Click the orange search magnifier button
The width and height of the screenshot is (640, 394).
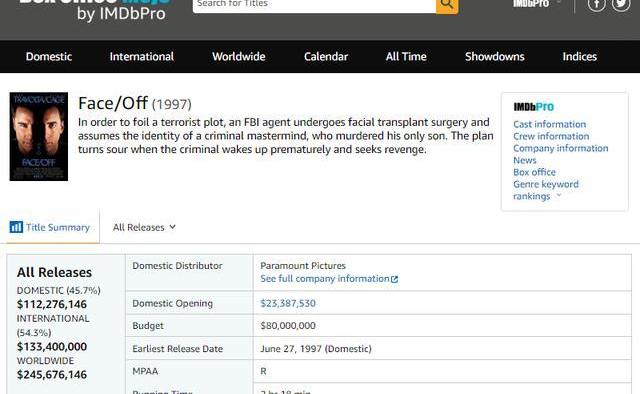coord(447,6)
